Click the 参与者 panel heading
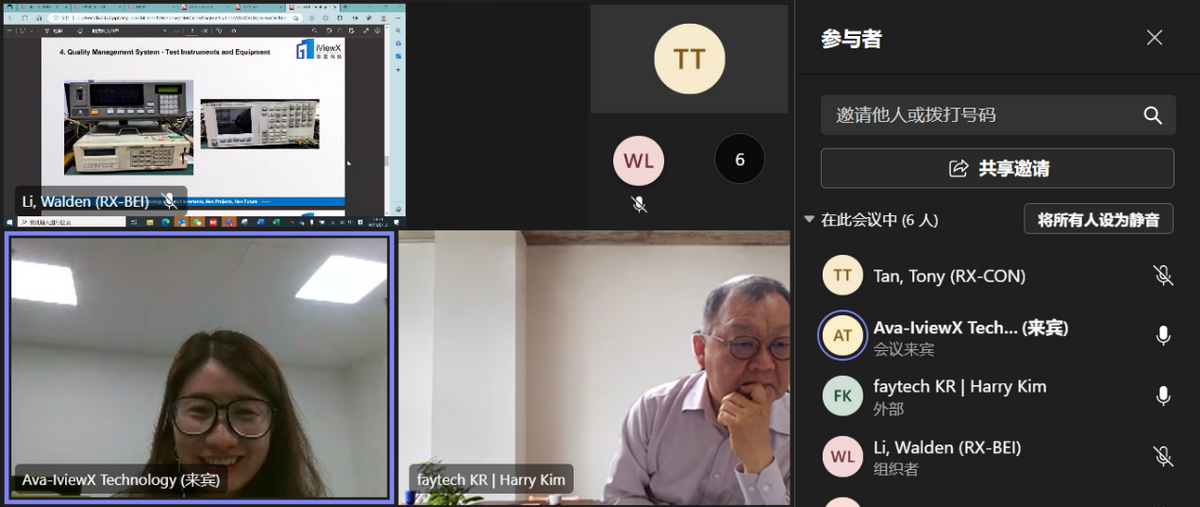This screenshot has height=507, width=1200. [x=851, y=39]
